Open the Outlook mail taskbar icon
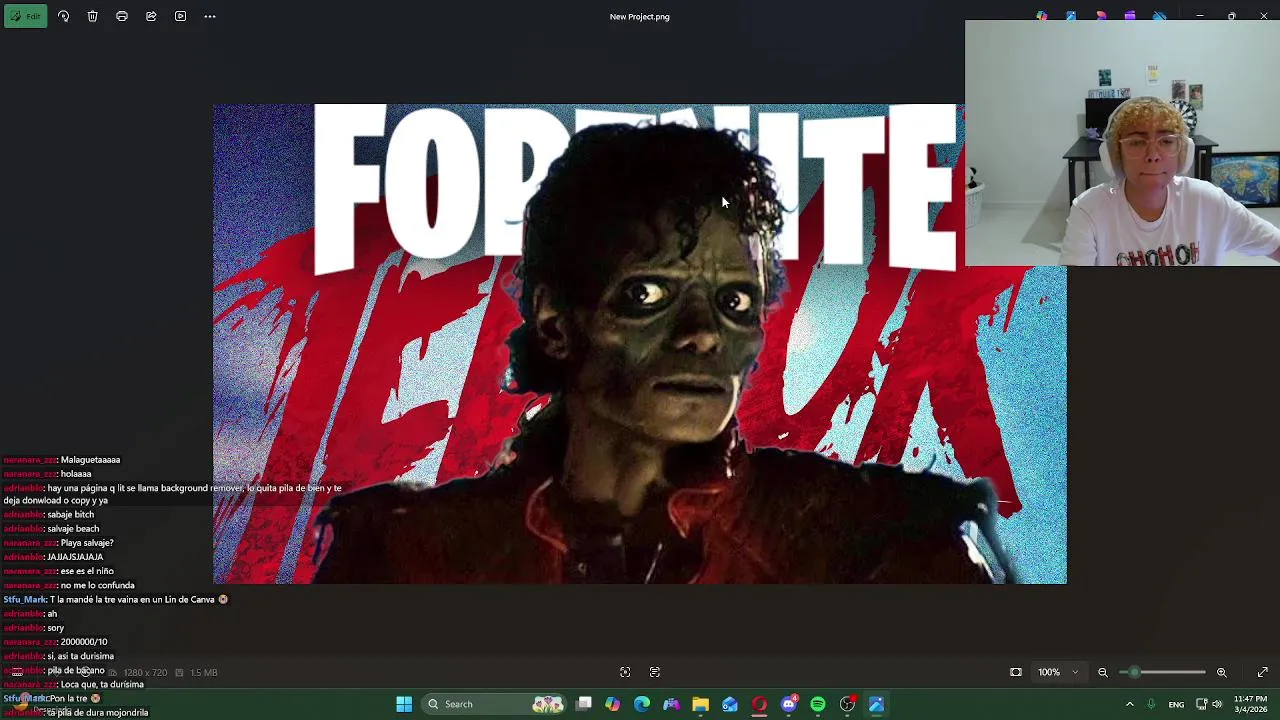This screenshot has height=720, width=1280. pyautogui.click(x=730, y=704)
